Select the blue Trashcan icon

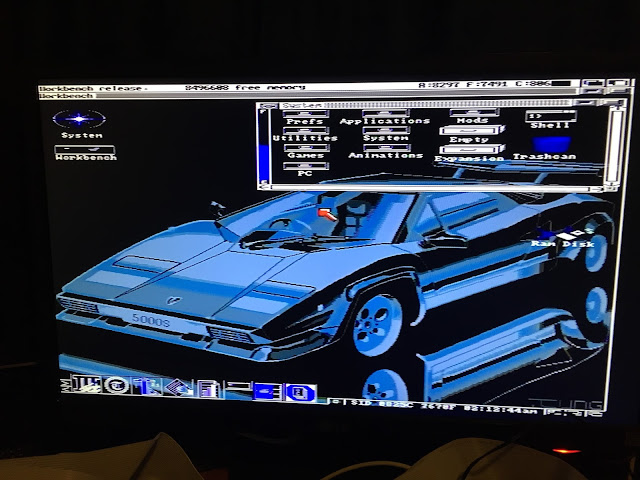(551, 144)
